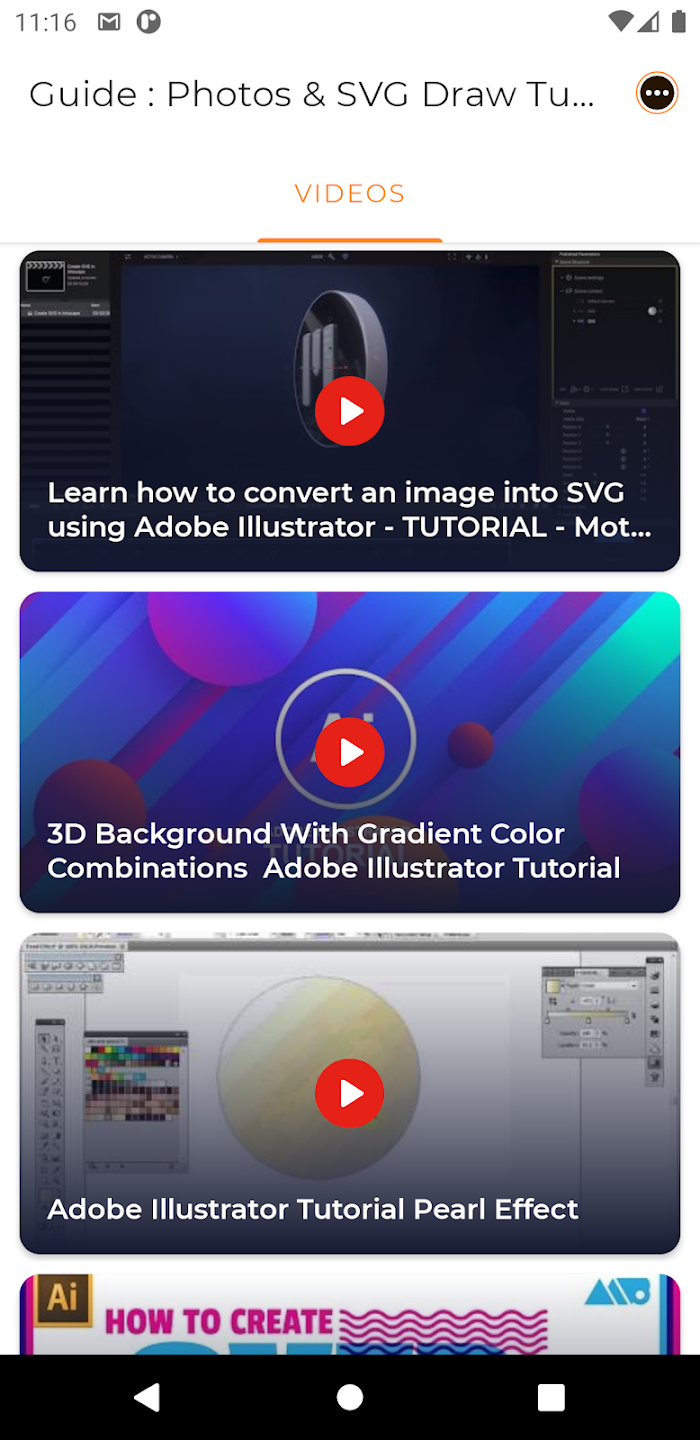Tap the 11:16 clock in status bar
This screenshot has width=700, height=1440.
pyautogui.click(x=46, y=22)
